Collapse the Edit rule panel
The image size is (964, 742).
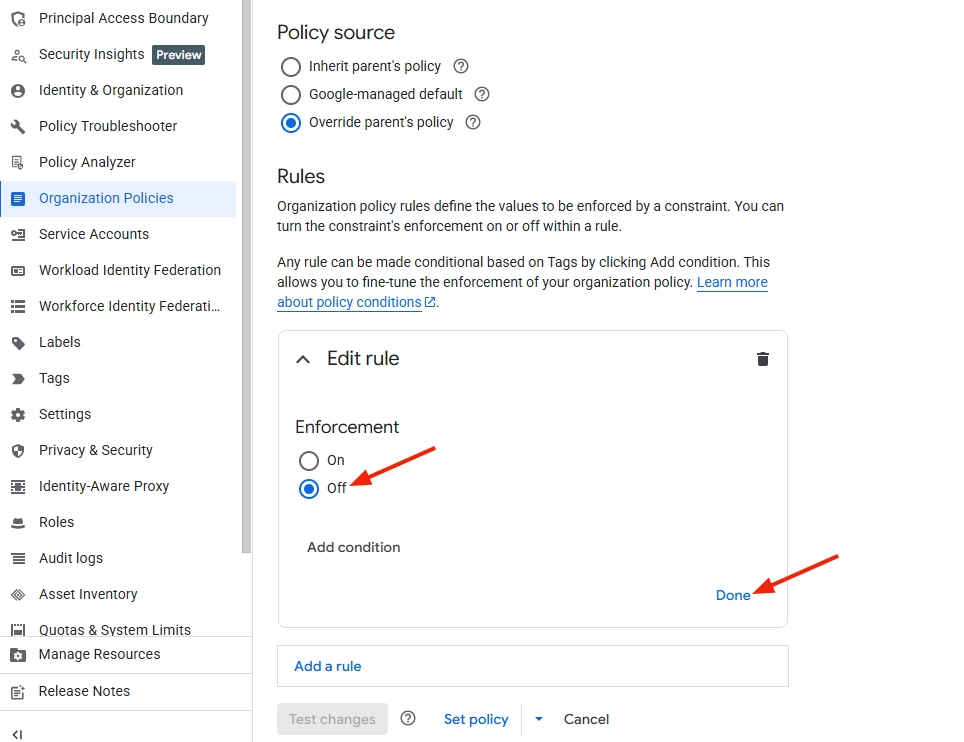(303, 360)
